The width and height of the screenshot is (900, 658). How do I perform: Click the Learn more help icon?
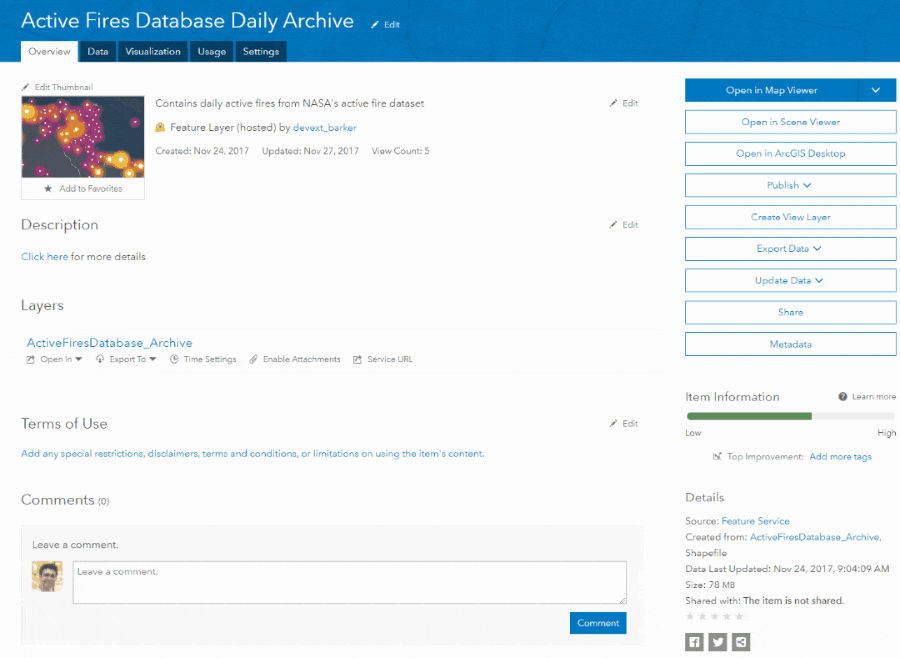point(843,397)
